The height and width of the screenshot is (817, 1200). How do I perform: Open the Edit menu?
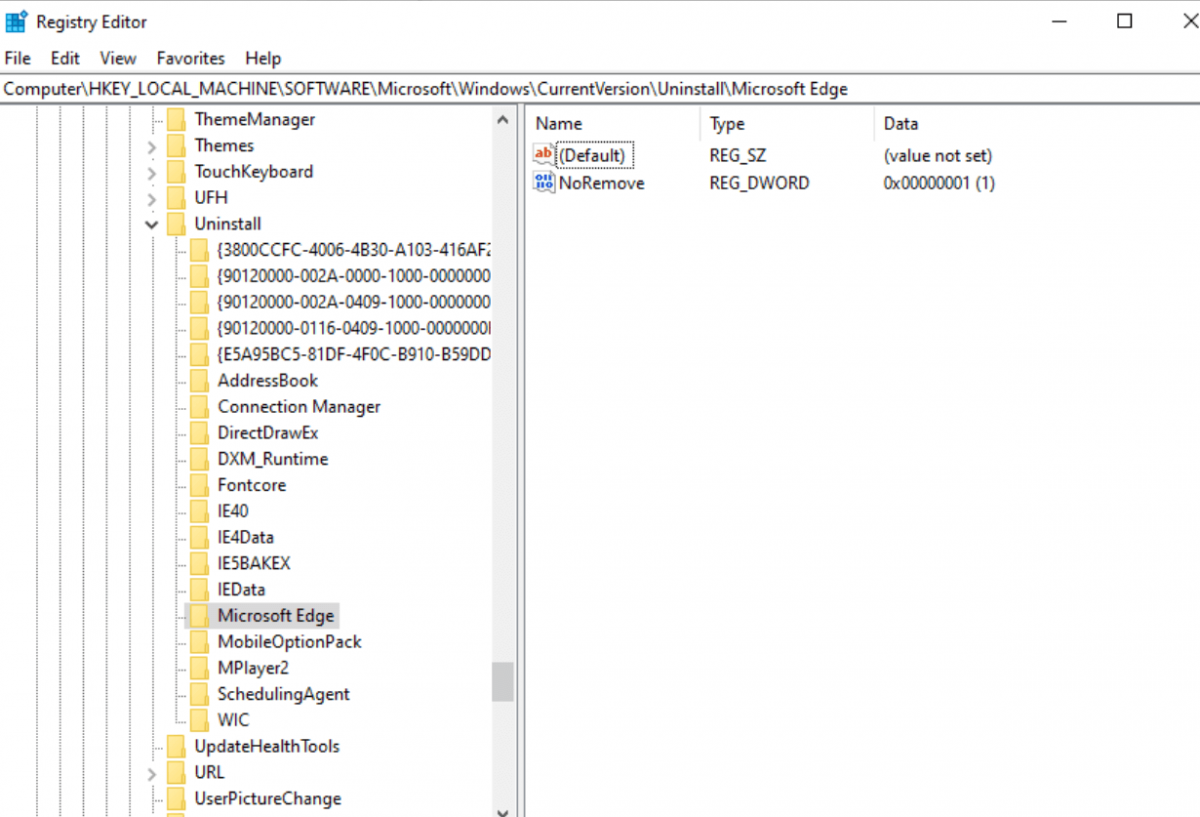coord(64,58)
